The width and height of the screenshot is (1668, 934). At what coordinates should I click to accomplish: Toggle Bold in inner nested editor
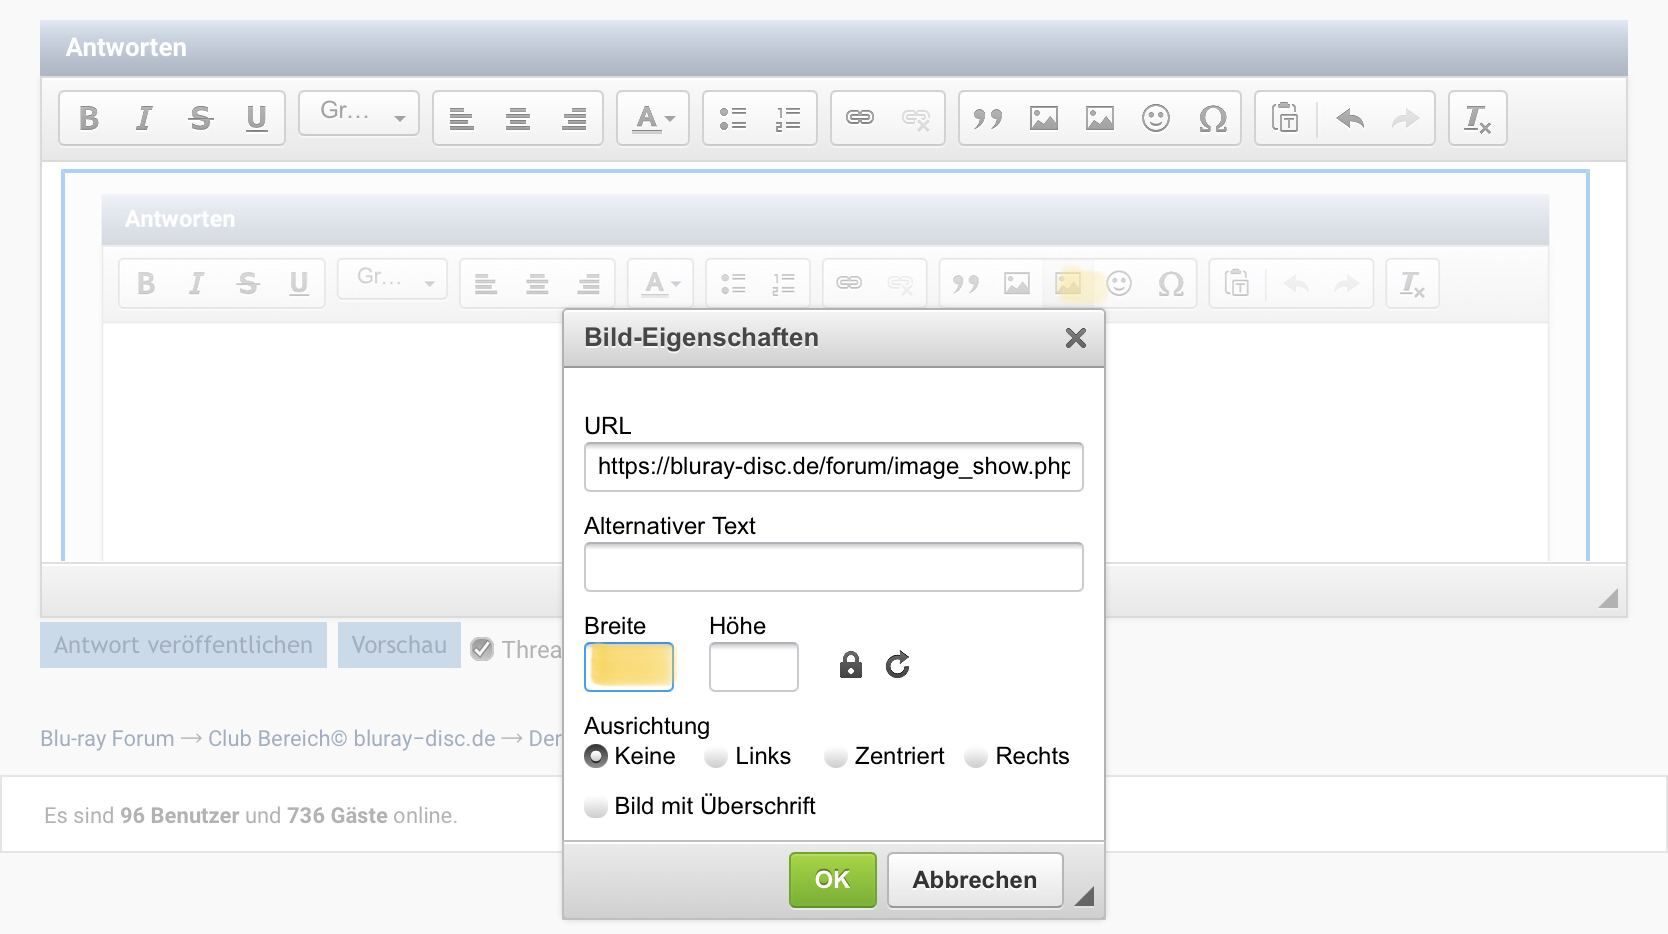point(146,283)
